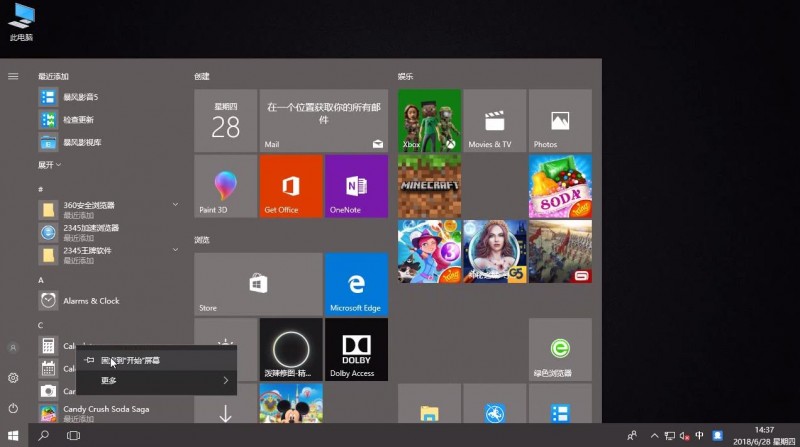
Task: Open the Dolby Access tile
Action: [356, 350]
